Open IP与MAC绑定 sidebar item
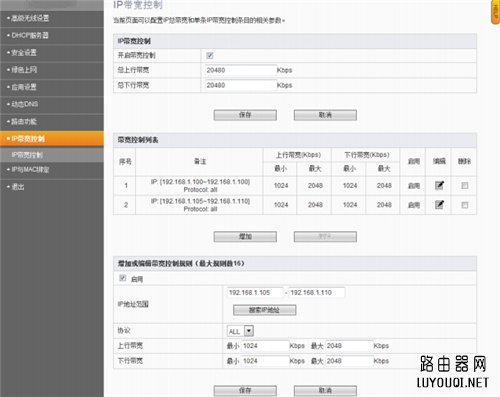Viewport: 500px width, 397px height. [52, 170]
